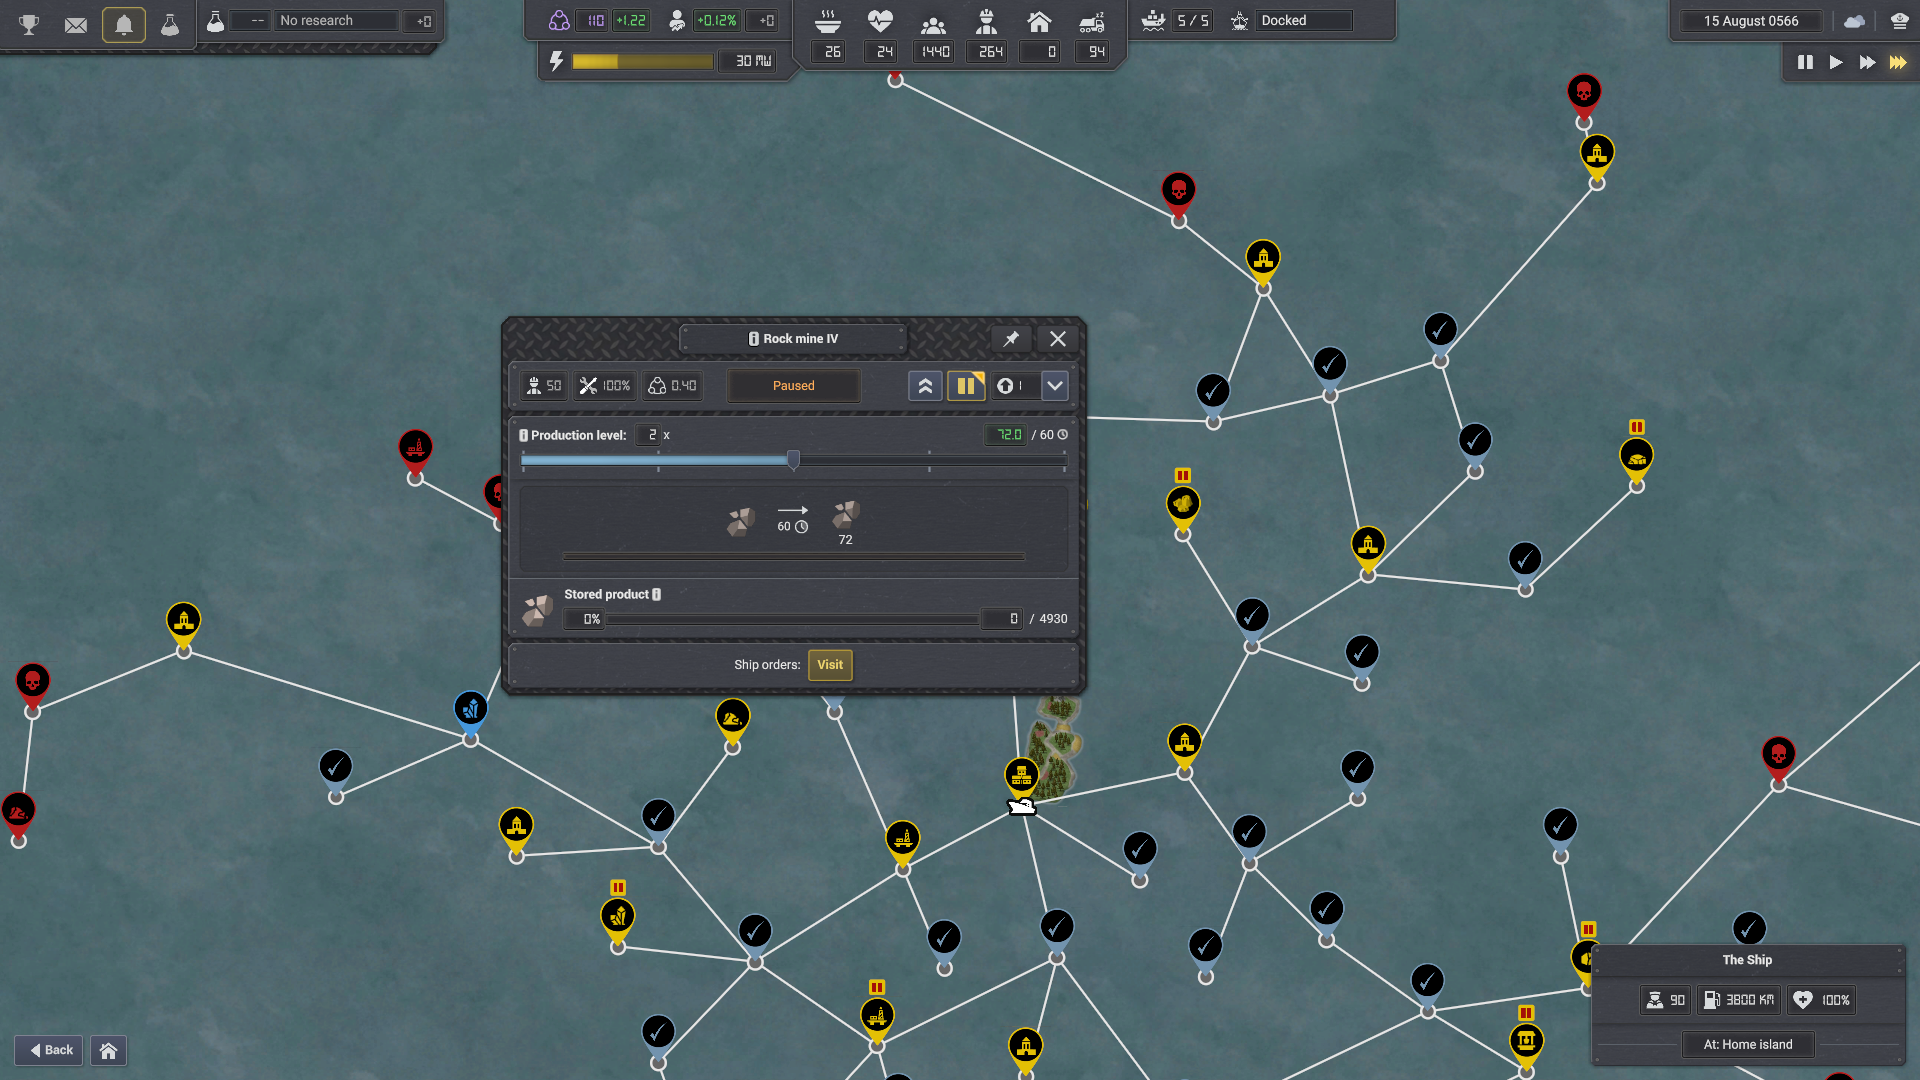Open the notifications bell icon
This screenshot has width=1920, height=1080.
tap(124, 24)
